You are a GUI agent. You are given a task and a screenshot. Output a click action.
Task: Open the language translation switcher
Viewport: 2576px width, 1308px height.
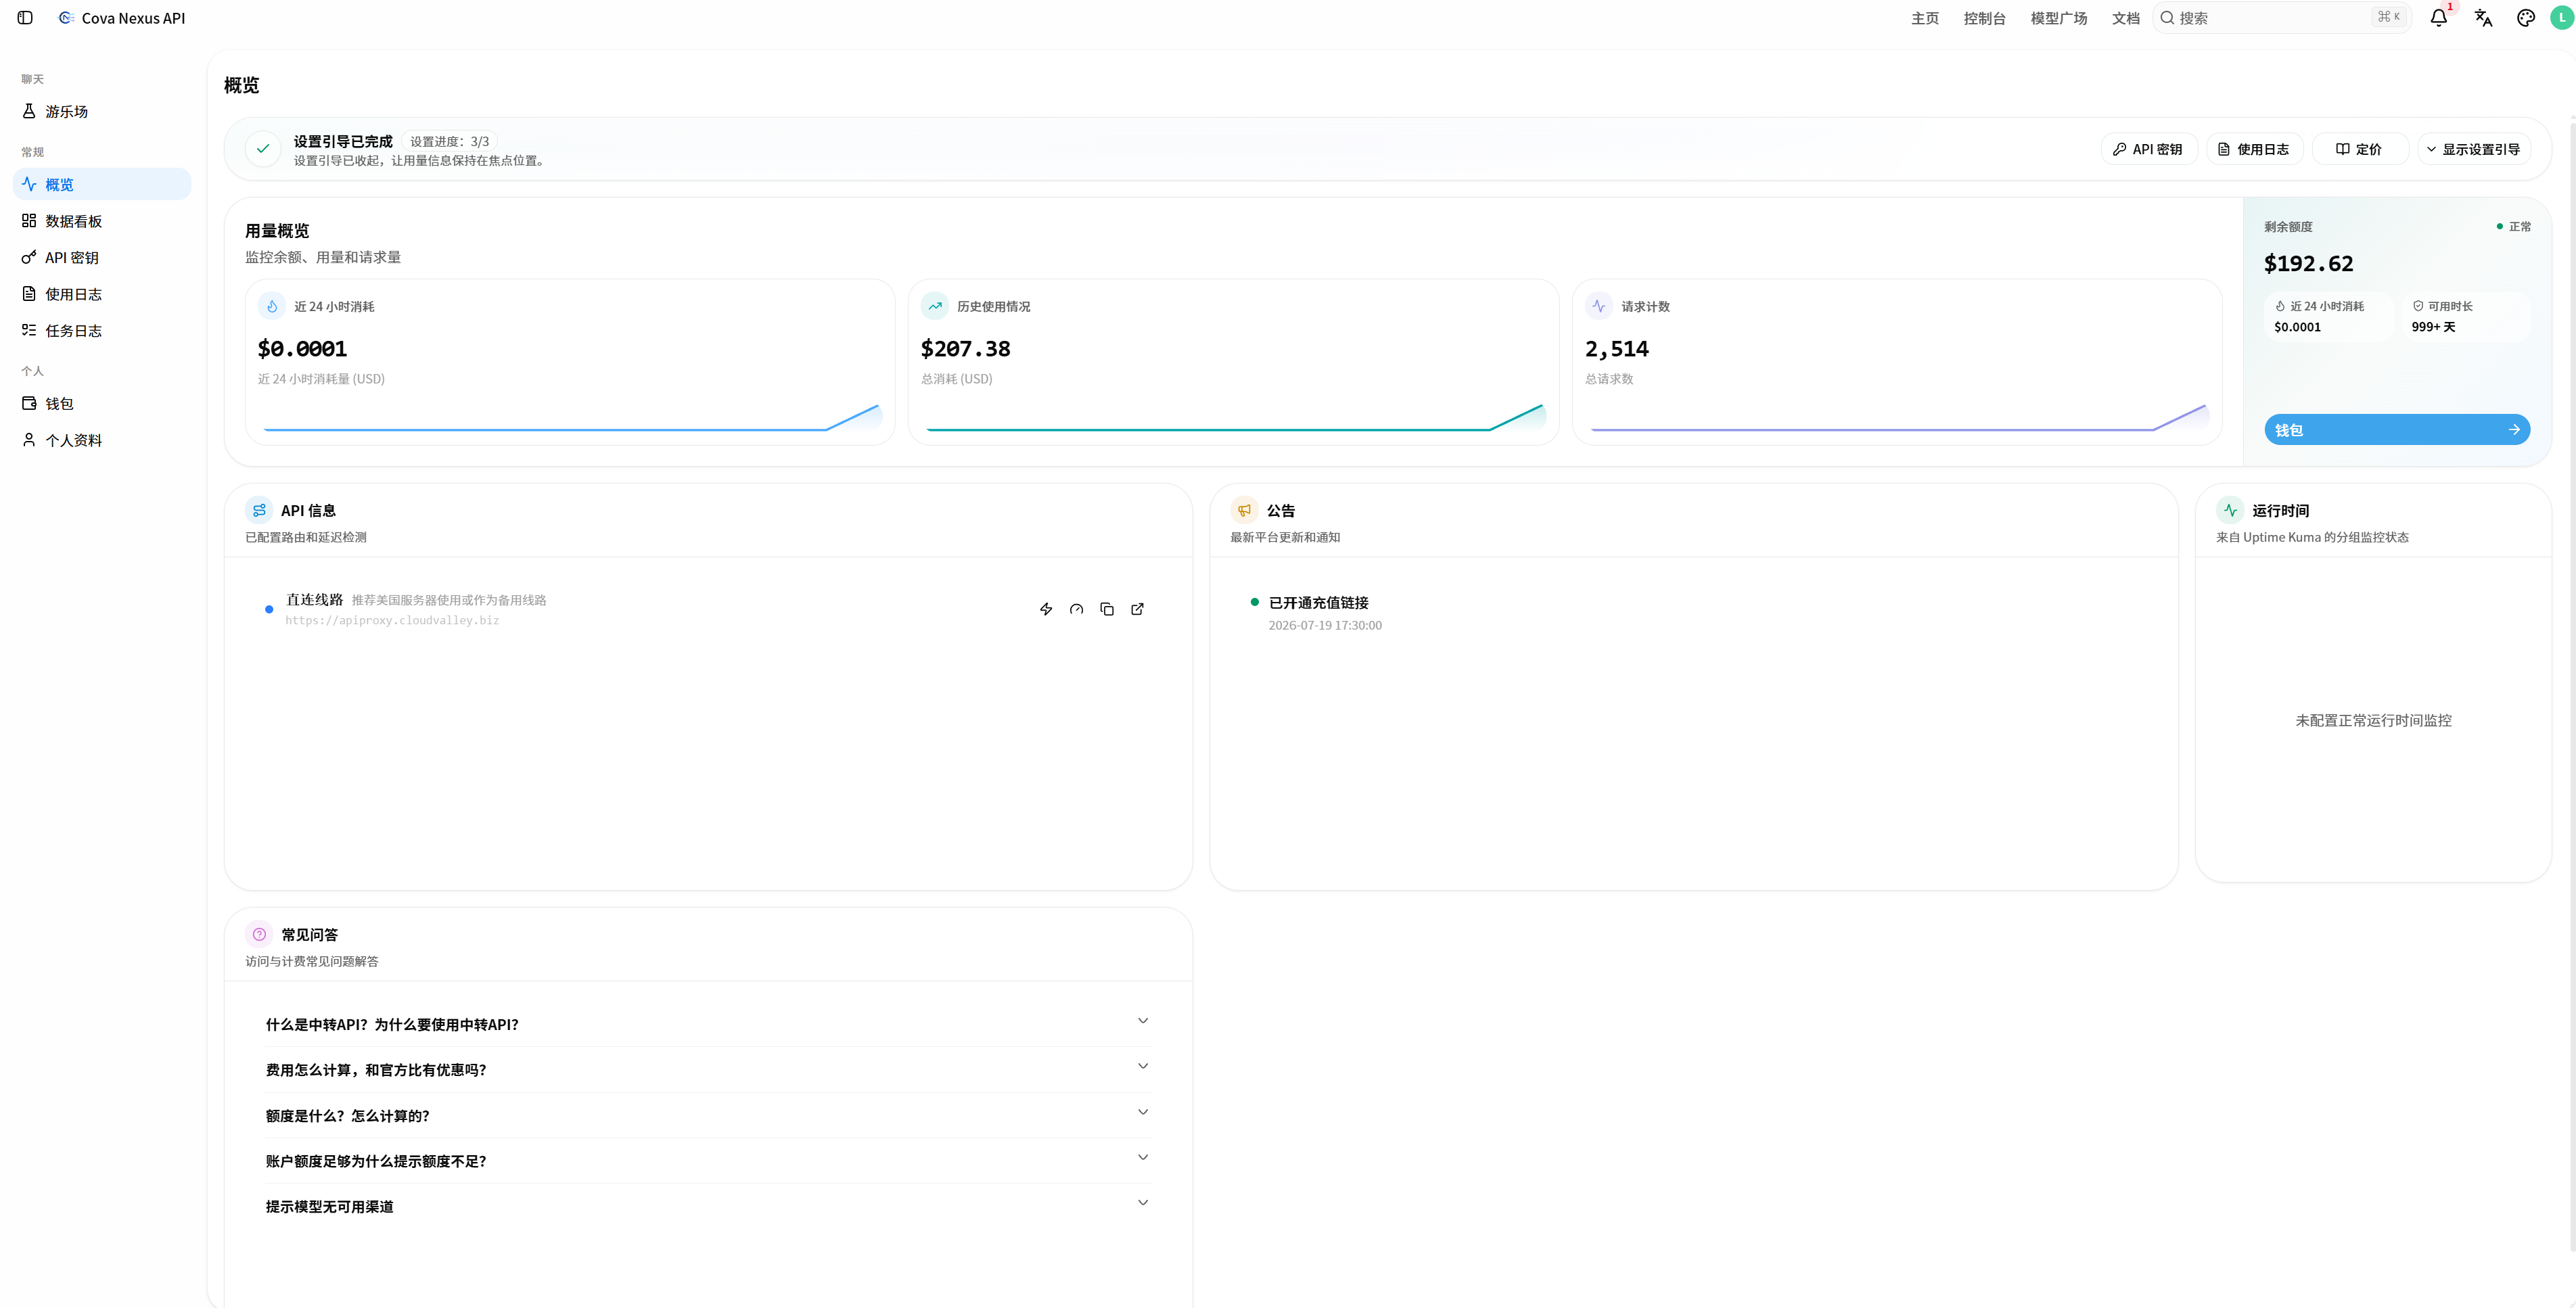pos(2483,18)
